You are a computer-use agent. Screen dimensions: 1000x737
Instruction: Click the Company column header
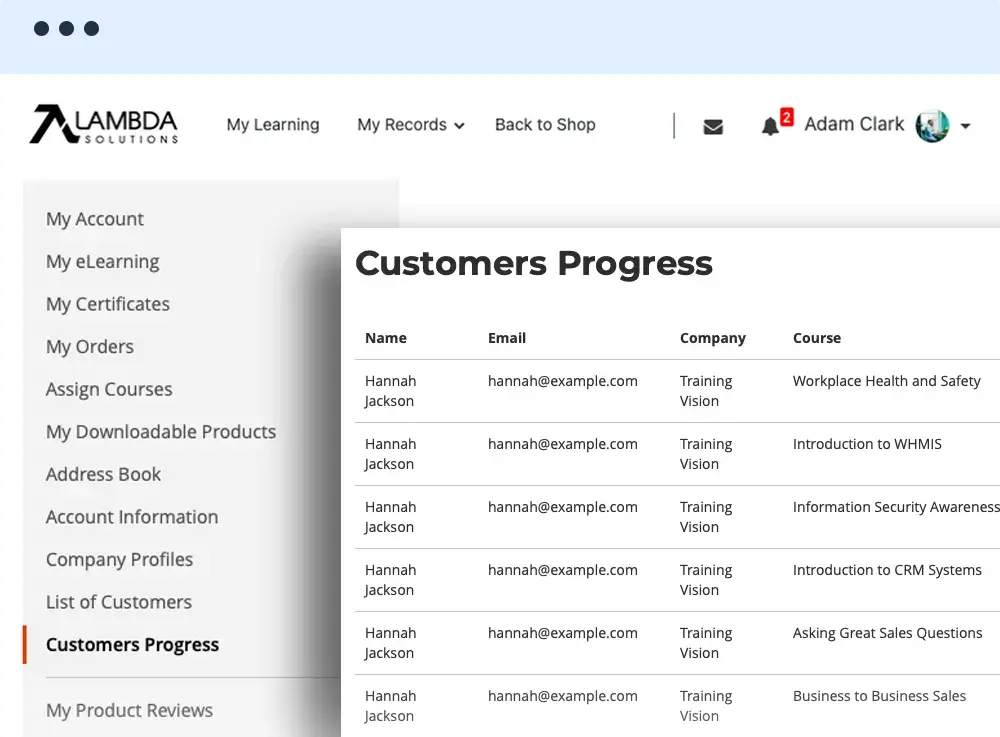[713, 339]
